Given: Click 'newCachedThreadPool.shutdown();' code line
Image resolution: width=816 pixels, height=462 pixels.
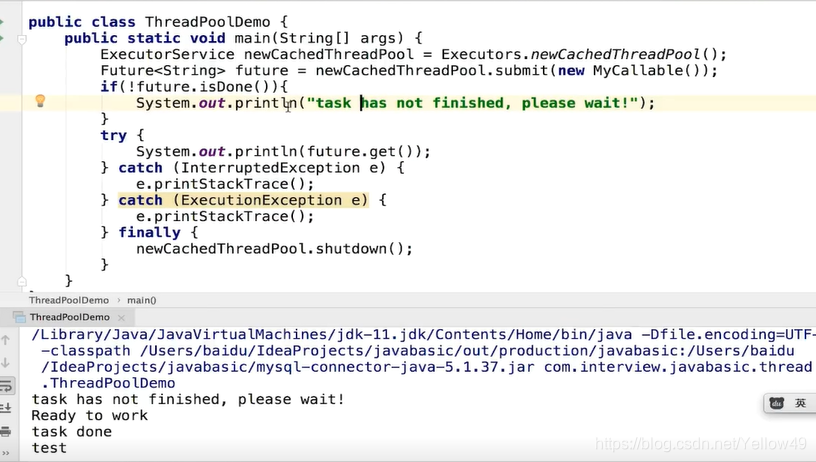Looking at the screenshot, I should (x=274, y=249).
